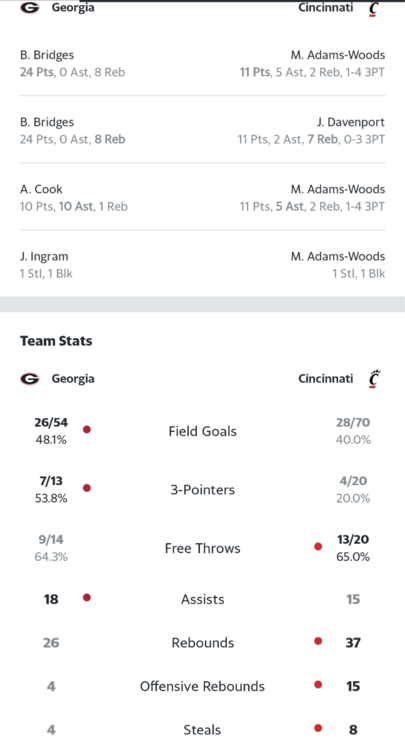
Task: Open M. Adams-Woods points leader with 1-4 3PT
Action: pyautogui.click(x=312, y=64)
